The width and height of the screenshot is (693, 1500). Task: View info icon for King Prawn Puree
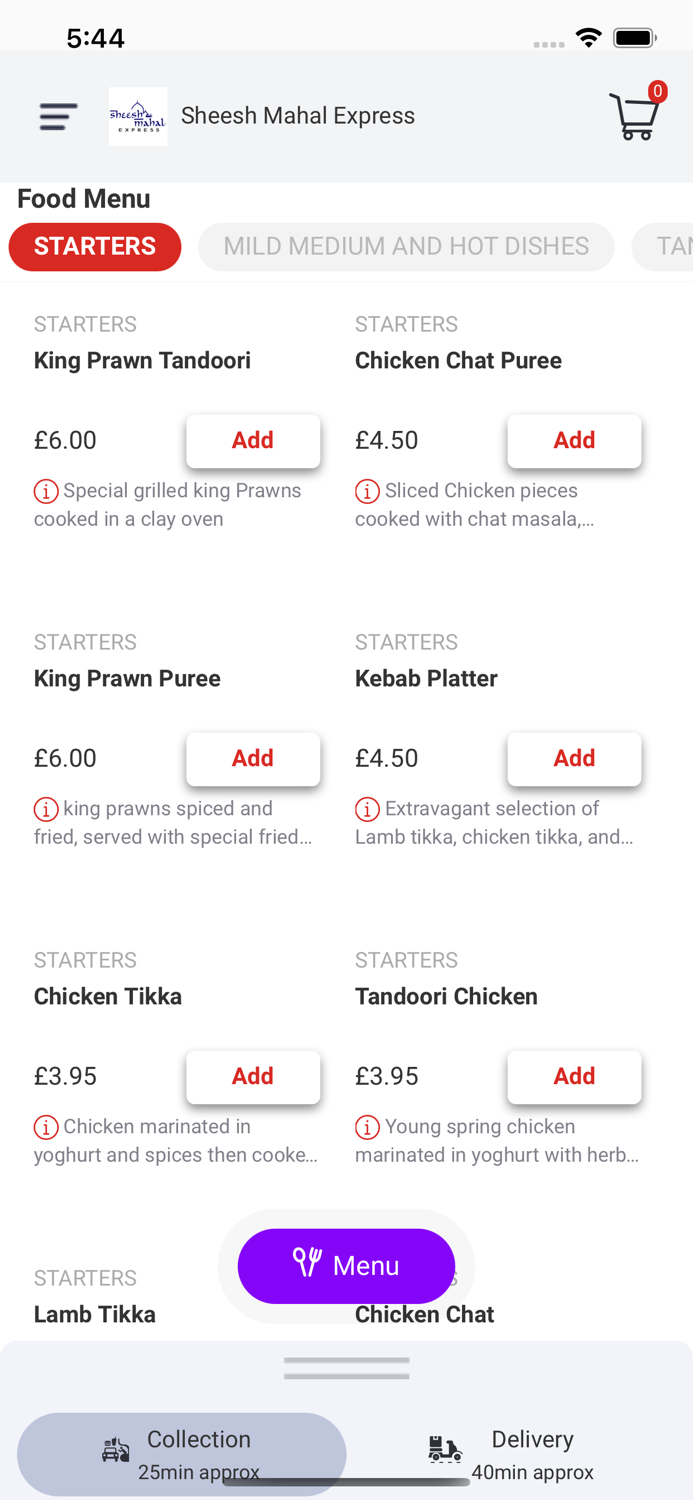point(46,809)
